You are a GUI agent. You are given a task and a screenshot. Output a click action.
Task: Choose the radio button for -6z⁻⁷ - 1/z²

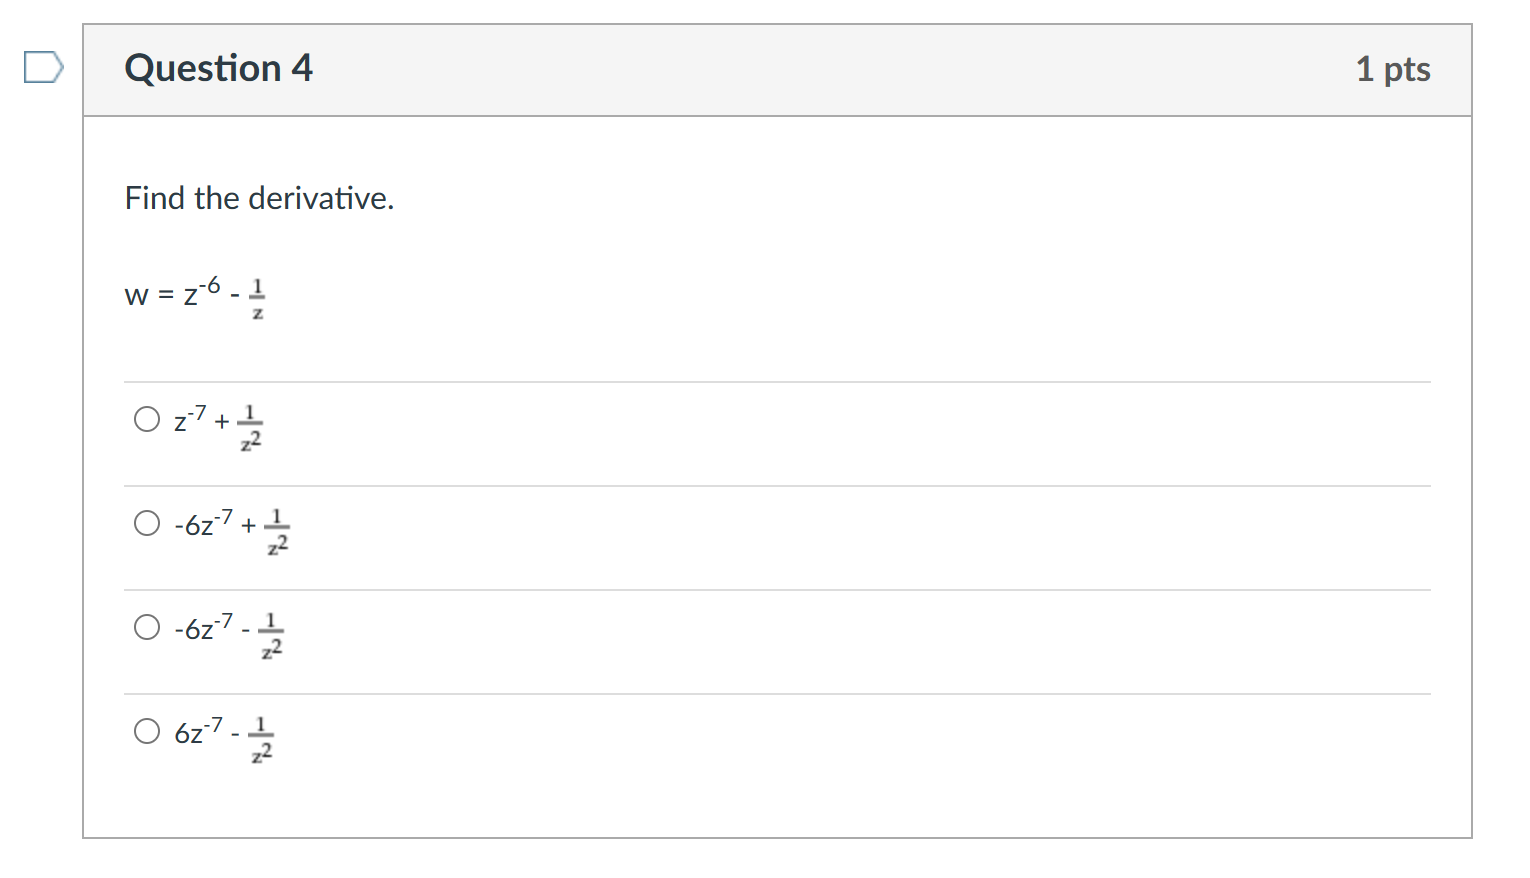tap(147, 627)
